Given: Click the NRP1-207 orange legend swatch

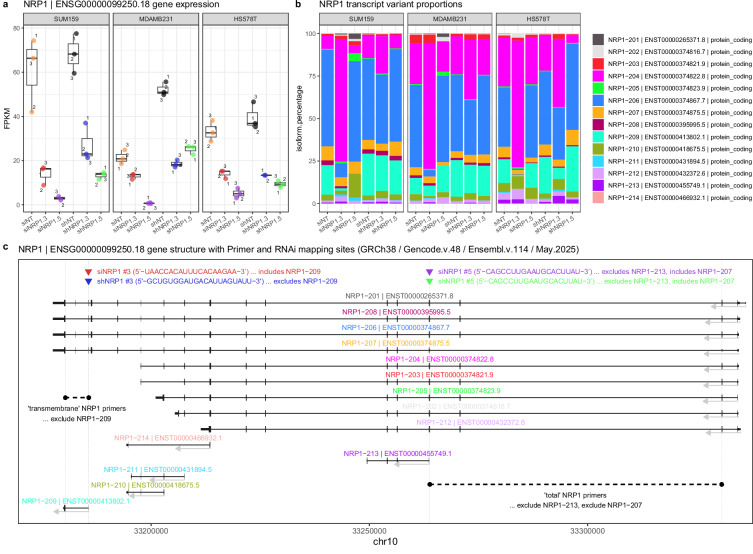Looking at the screenshot, I should pos(598,112).
